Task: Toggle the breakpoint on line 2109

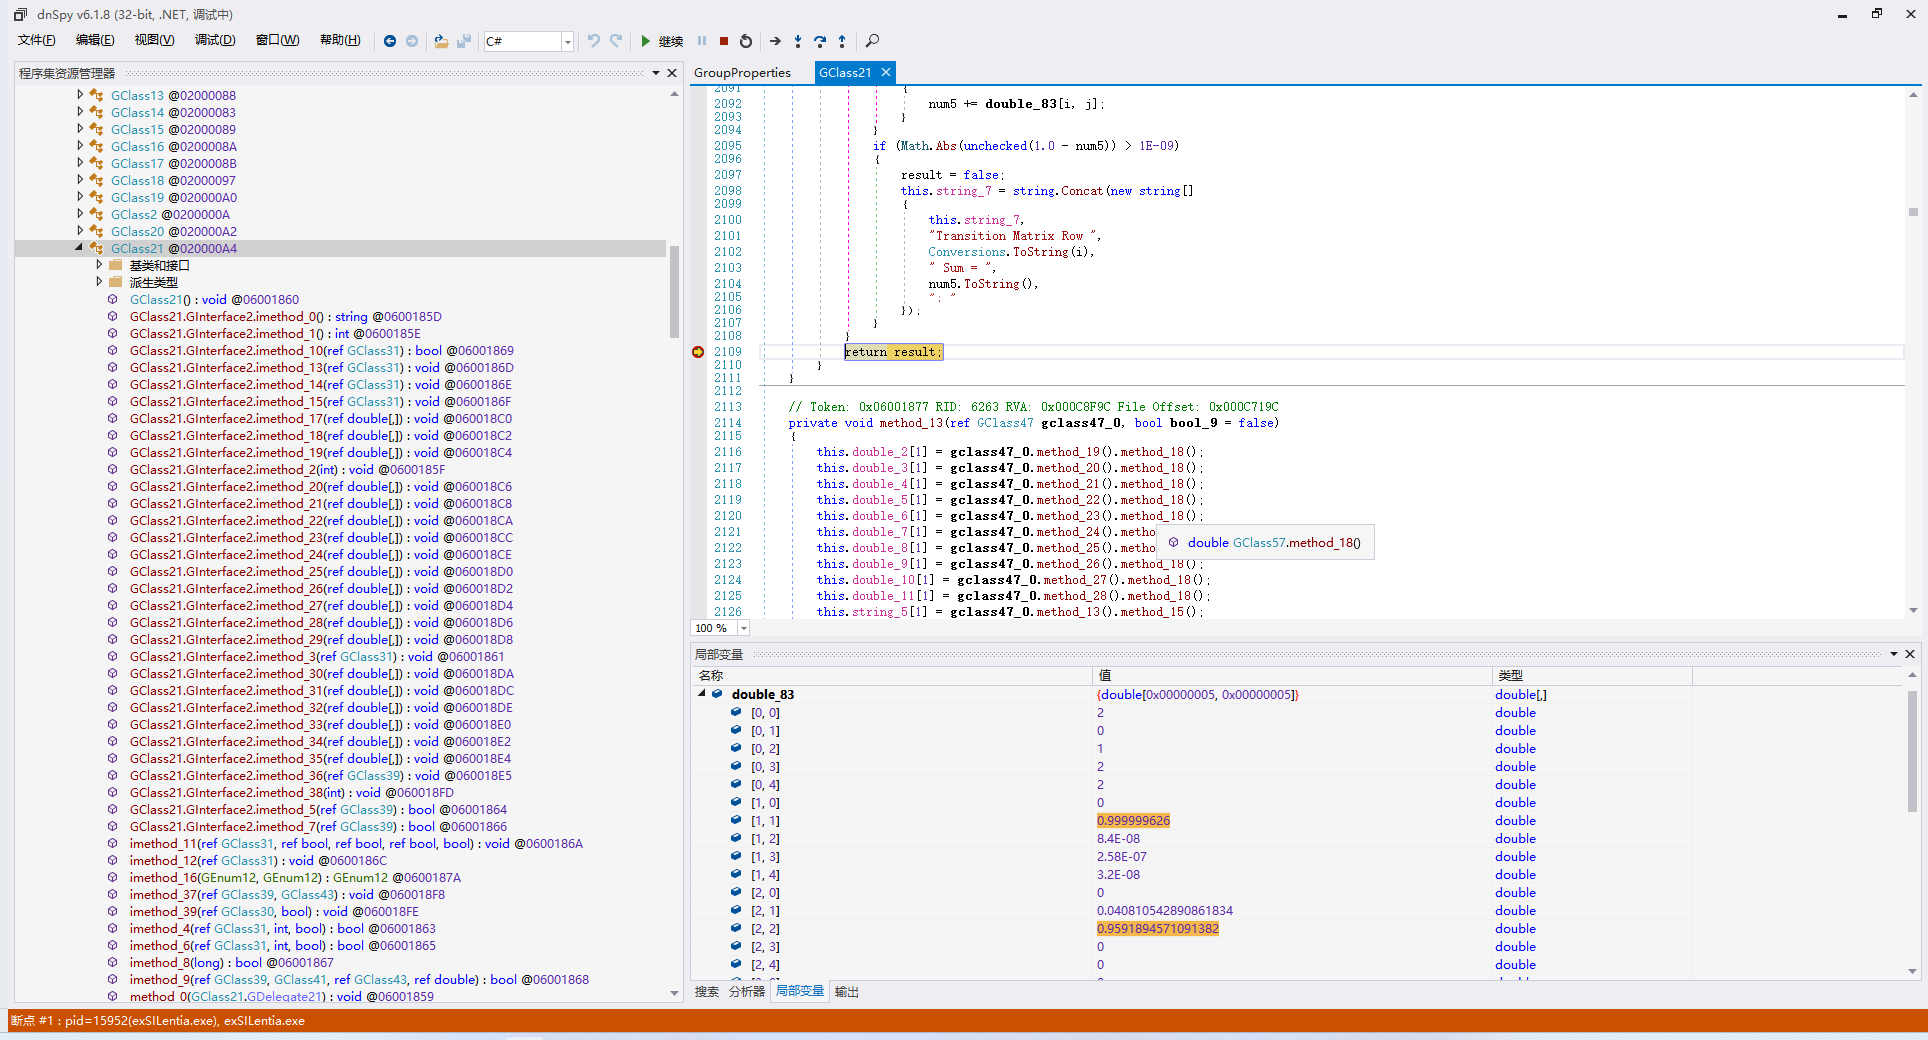Action: [x=698, y=352]
